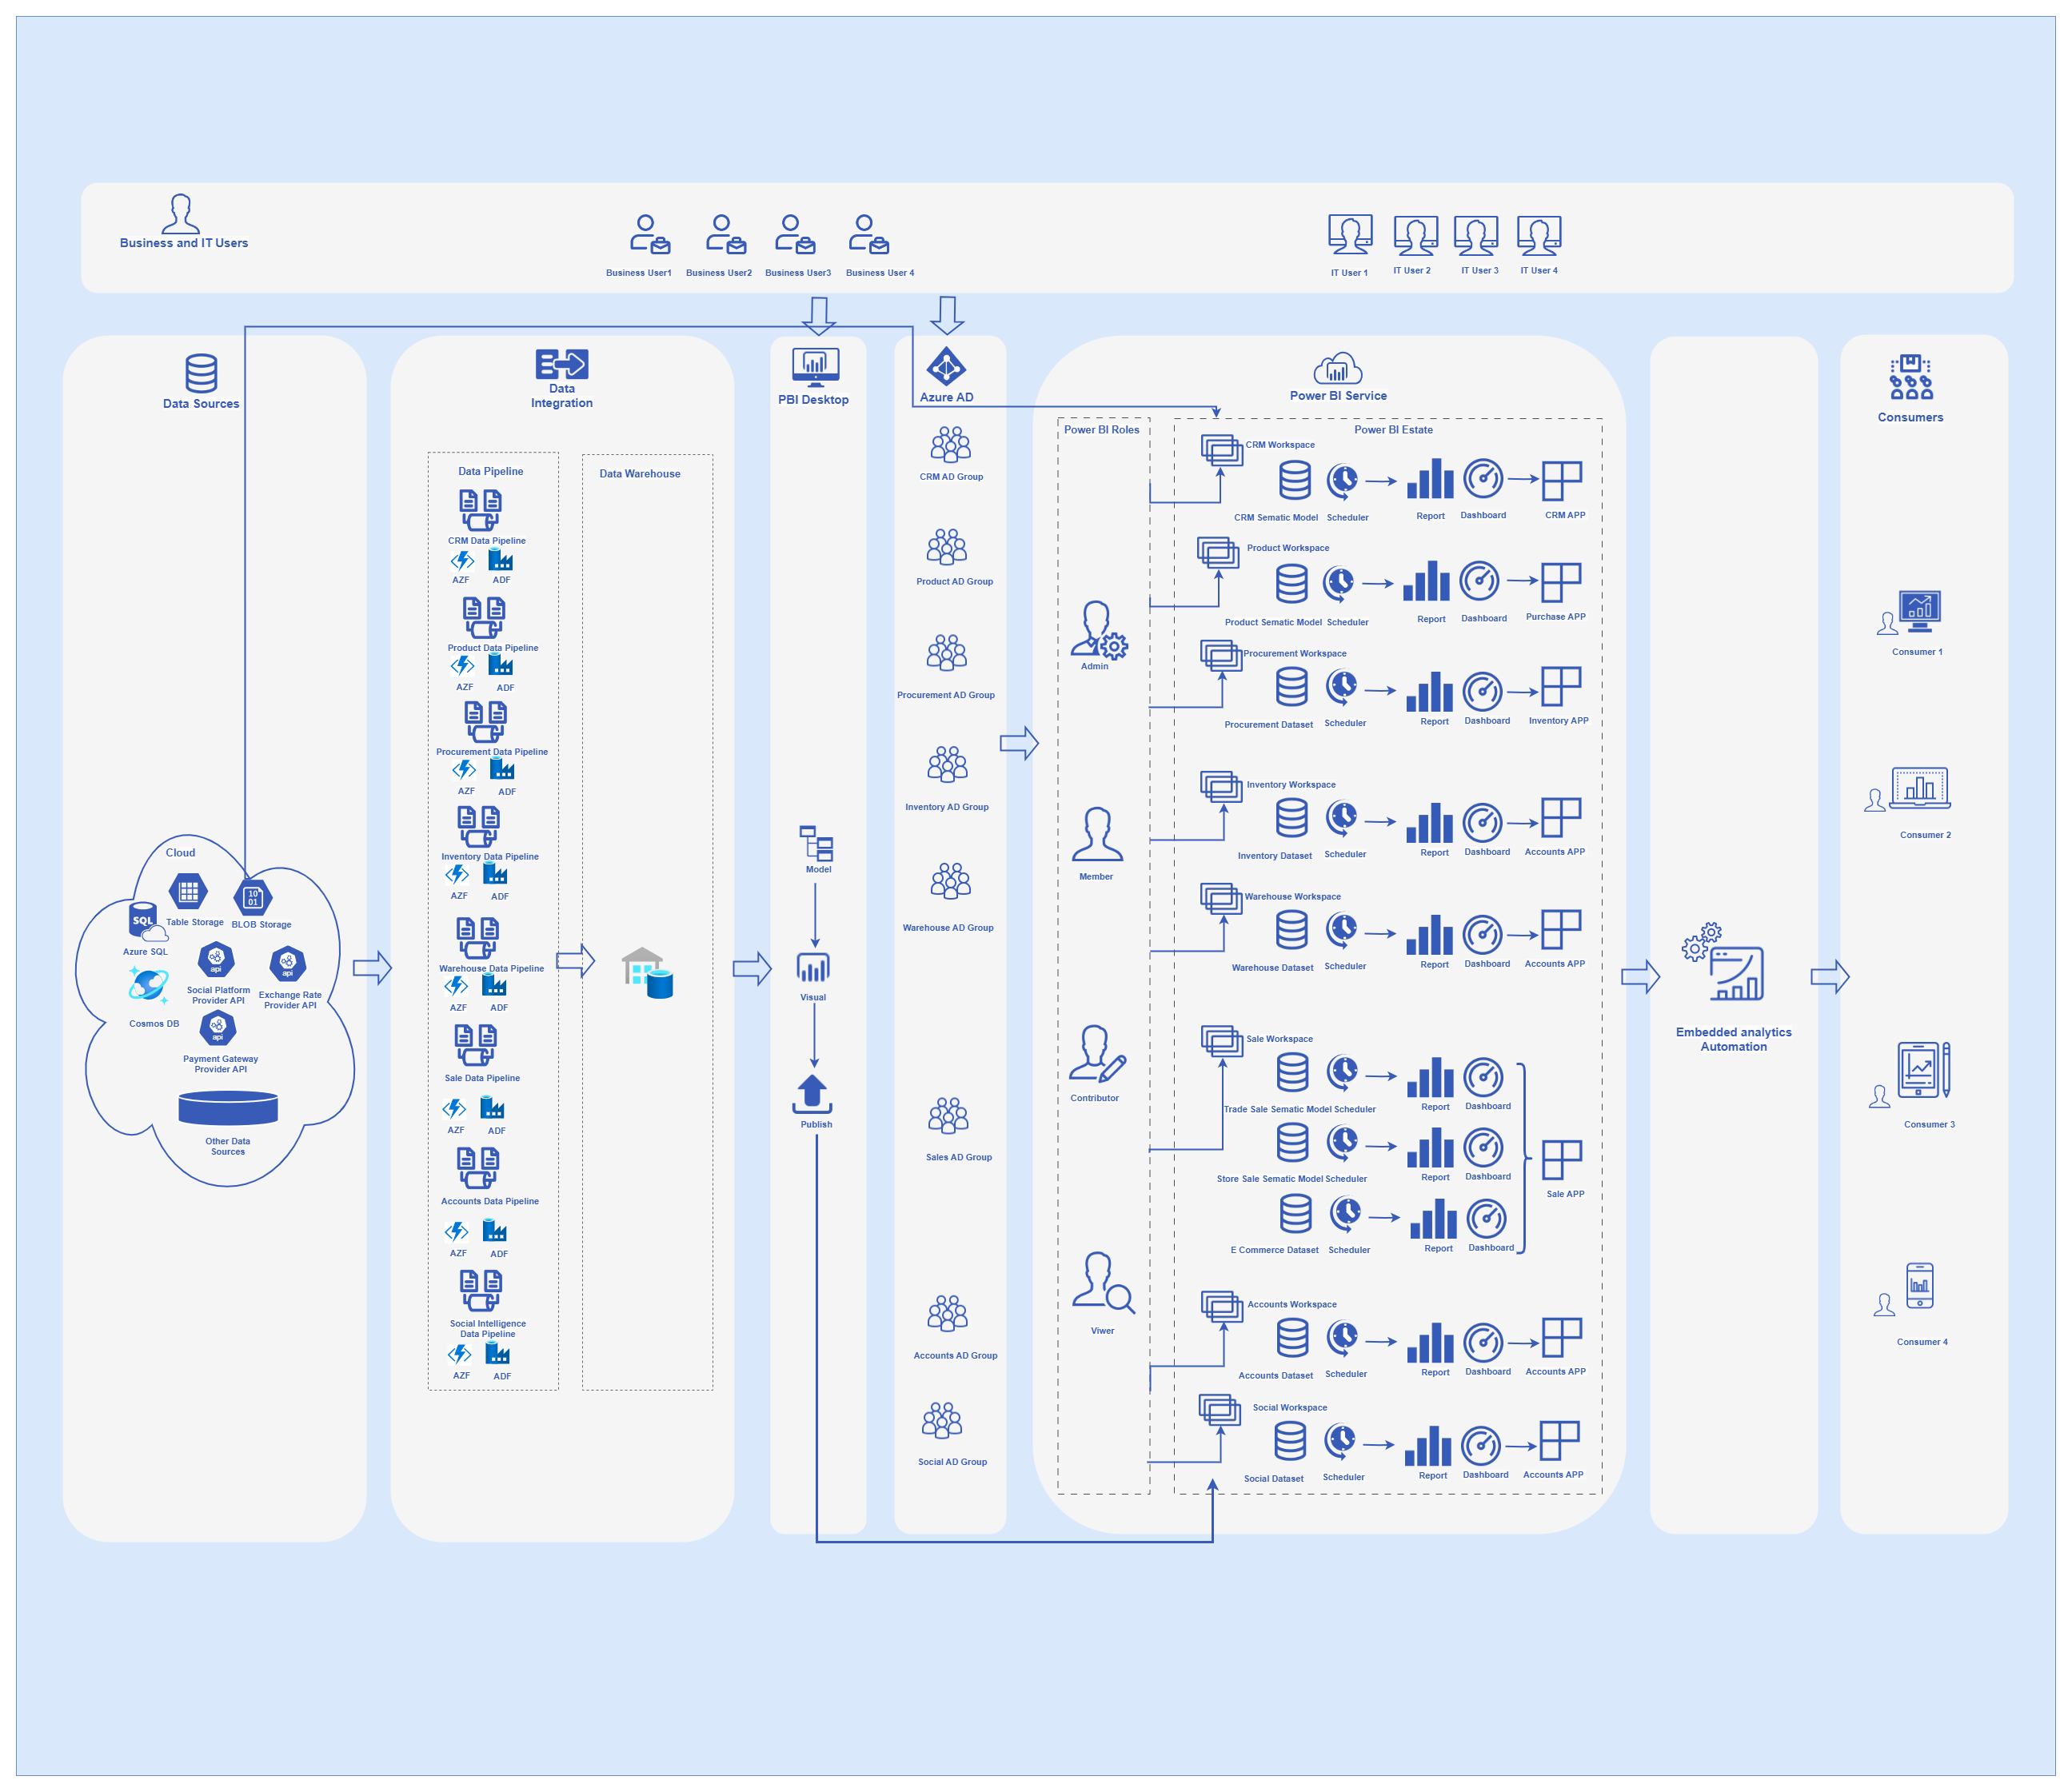
Task: Select the Consumers header icon
Action: tap(1910, 378)
